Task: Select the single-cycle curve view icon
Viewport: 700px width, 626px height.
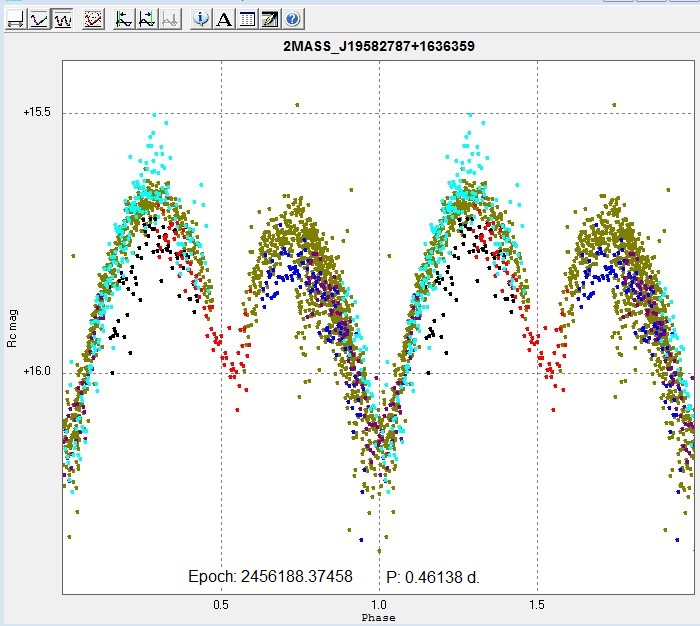Action: pos(40,20)
